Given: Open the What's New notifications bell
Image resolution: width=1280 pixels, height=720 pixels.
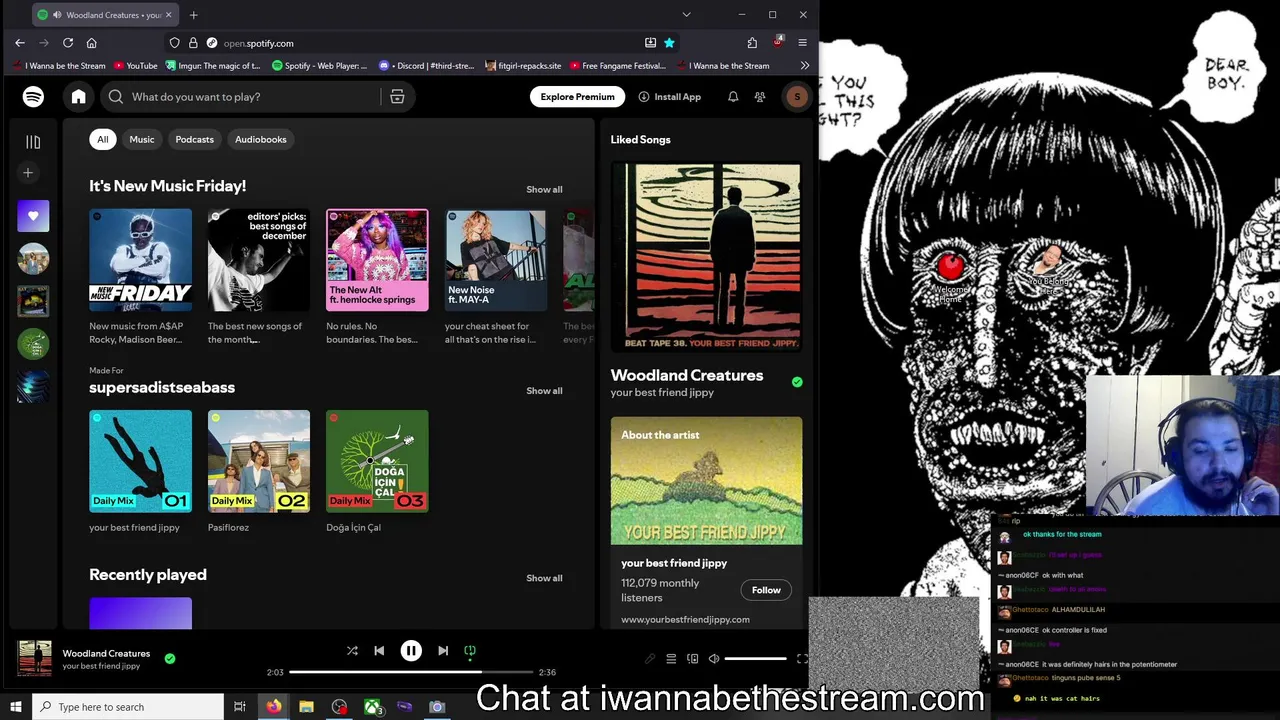Looking at the screenshot, I should [x=733, y=97].
